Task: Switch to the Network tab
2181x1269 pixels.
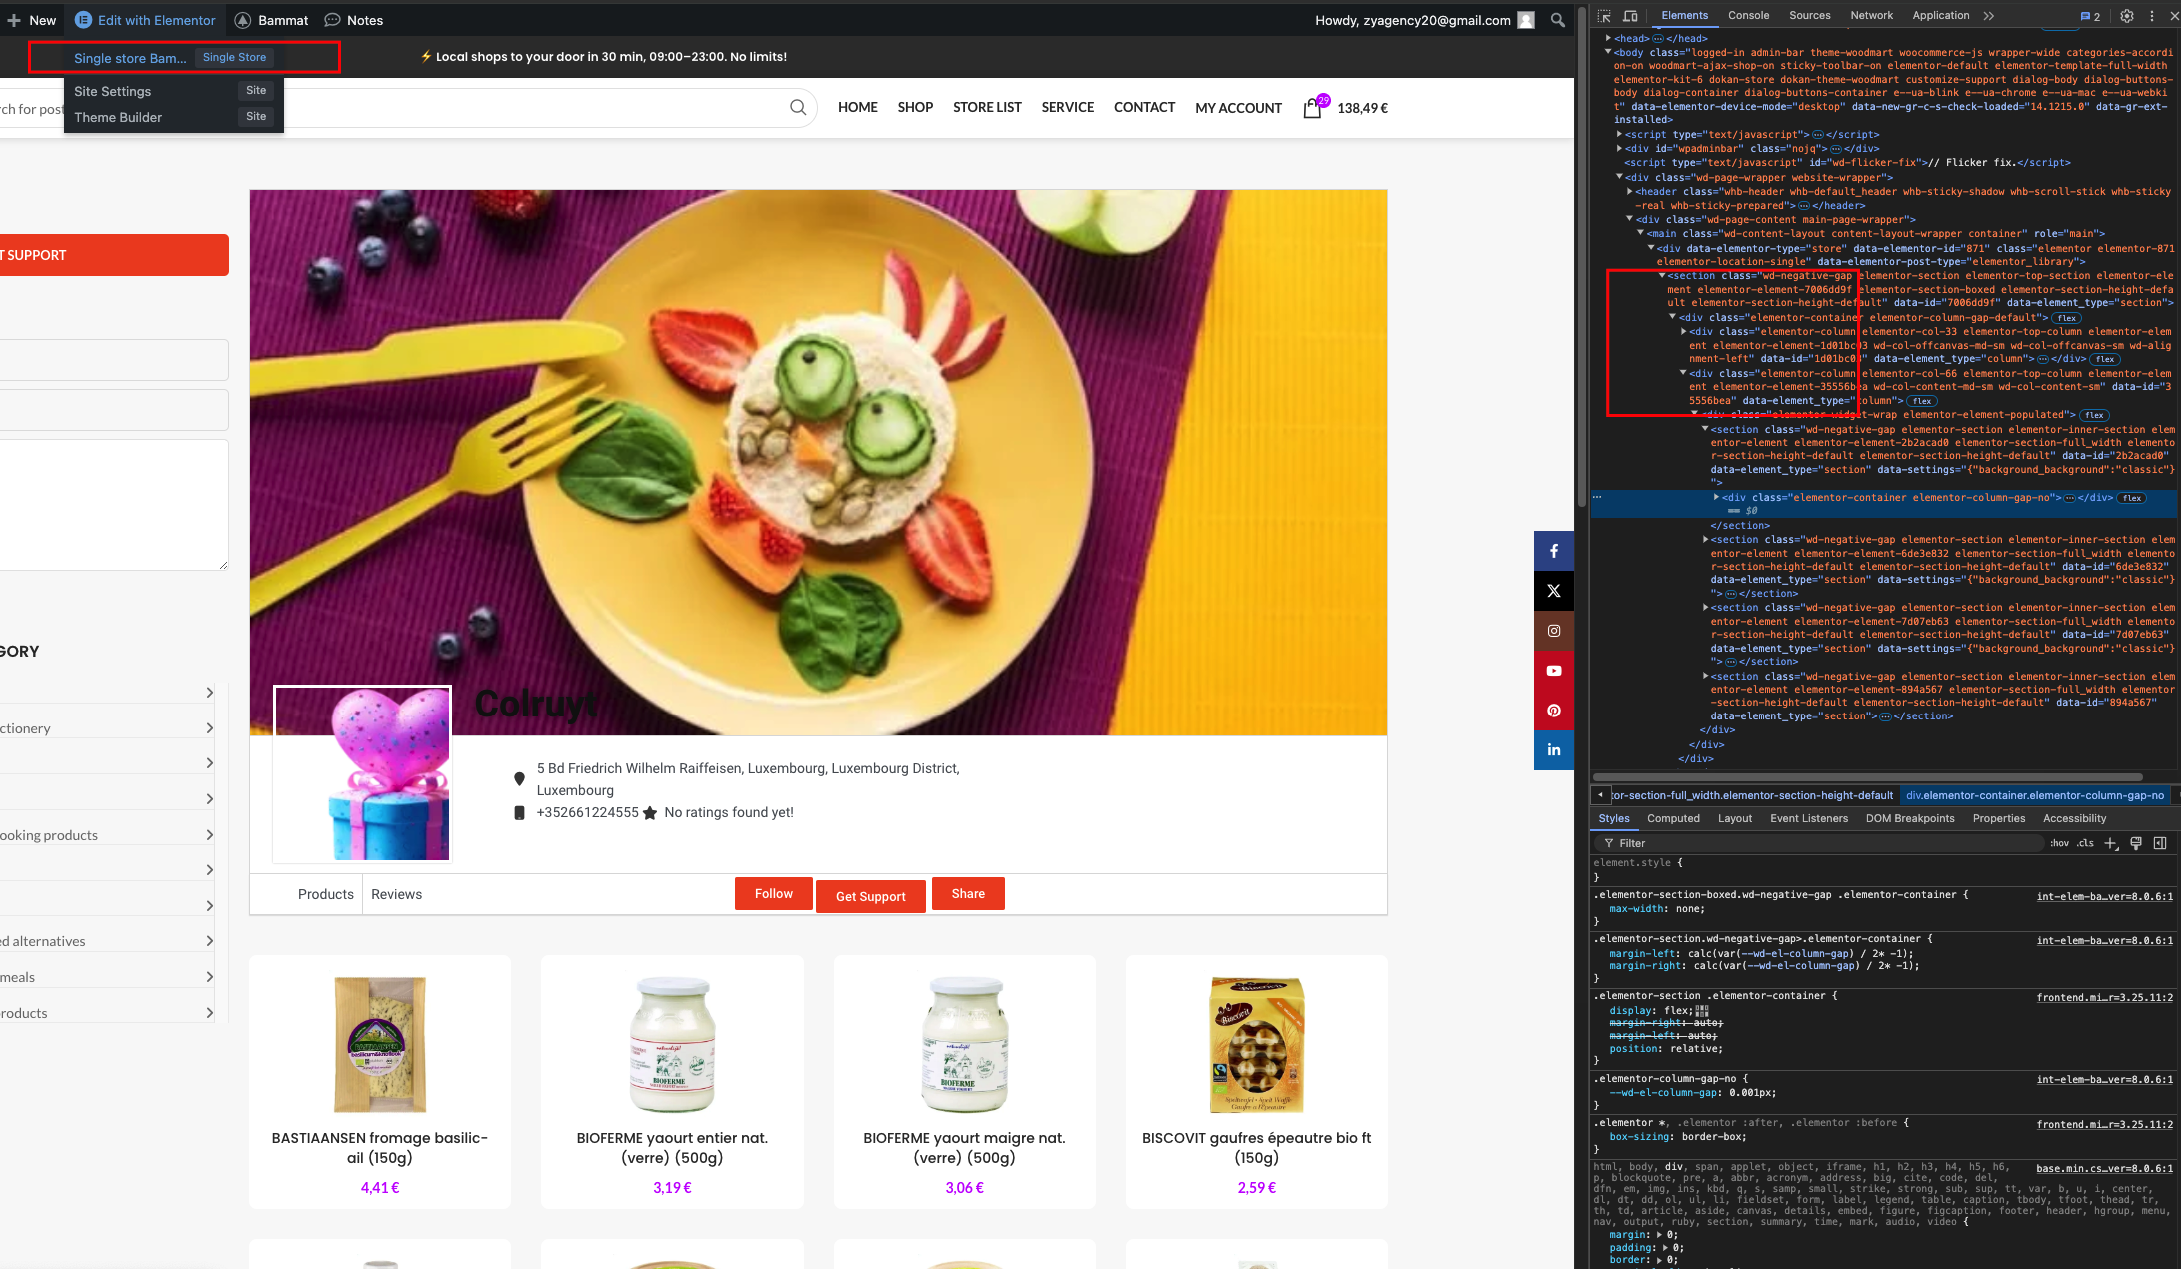Action: tap(1872, 15)
